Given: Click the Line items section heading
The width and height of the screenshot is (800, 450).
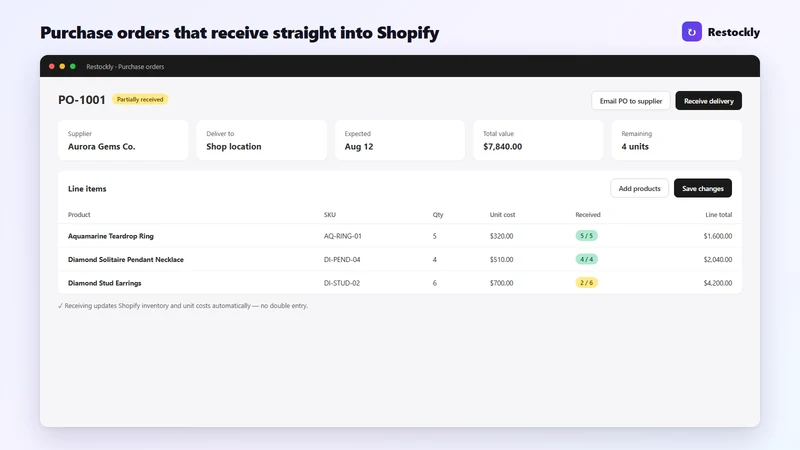Looking at the screenshot, I should pyautogui.click(x=87, y=189).
